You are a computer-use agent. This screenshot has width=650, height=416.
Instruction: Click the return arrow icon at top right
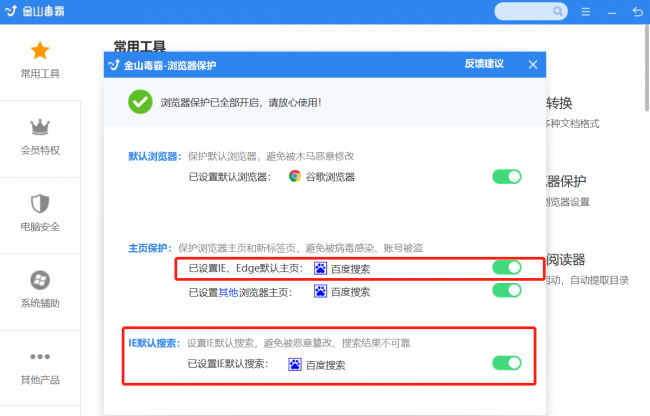(x=638, y=12)
